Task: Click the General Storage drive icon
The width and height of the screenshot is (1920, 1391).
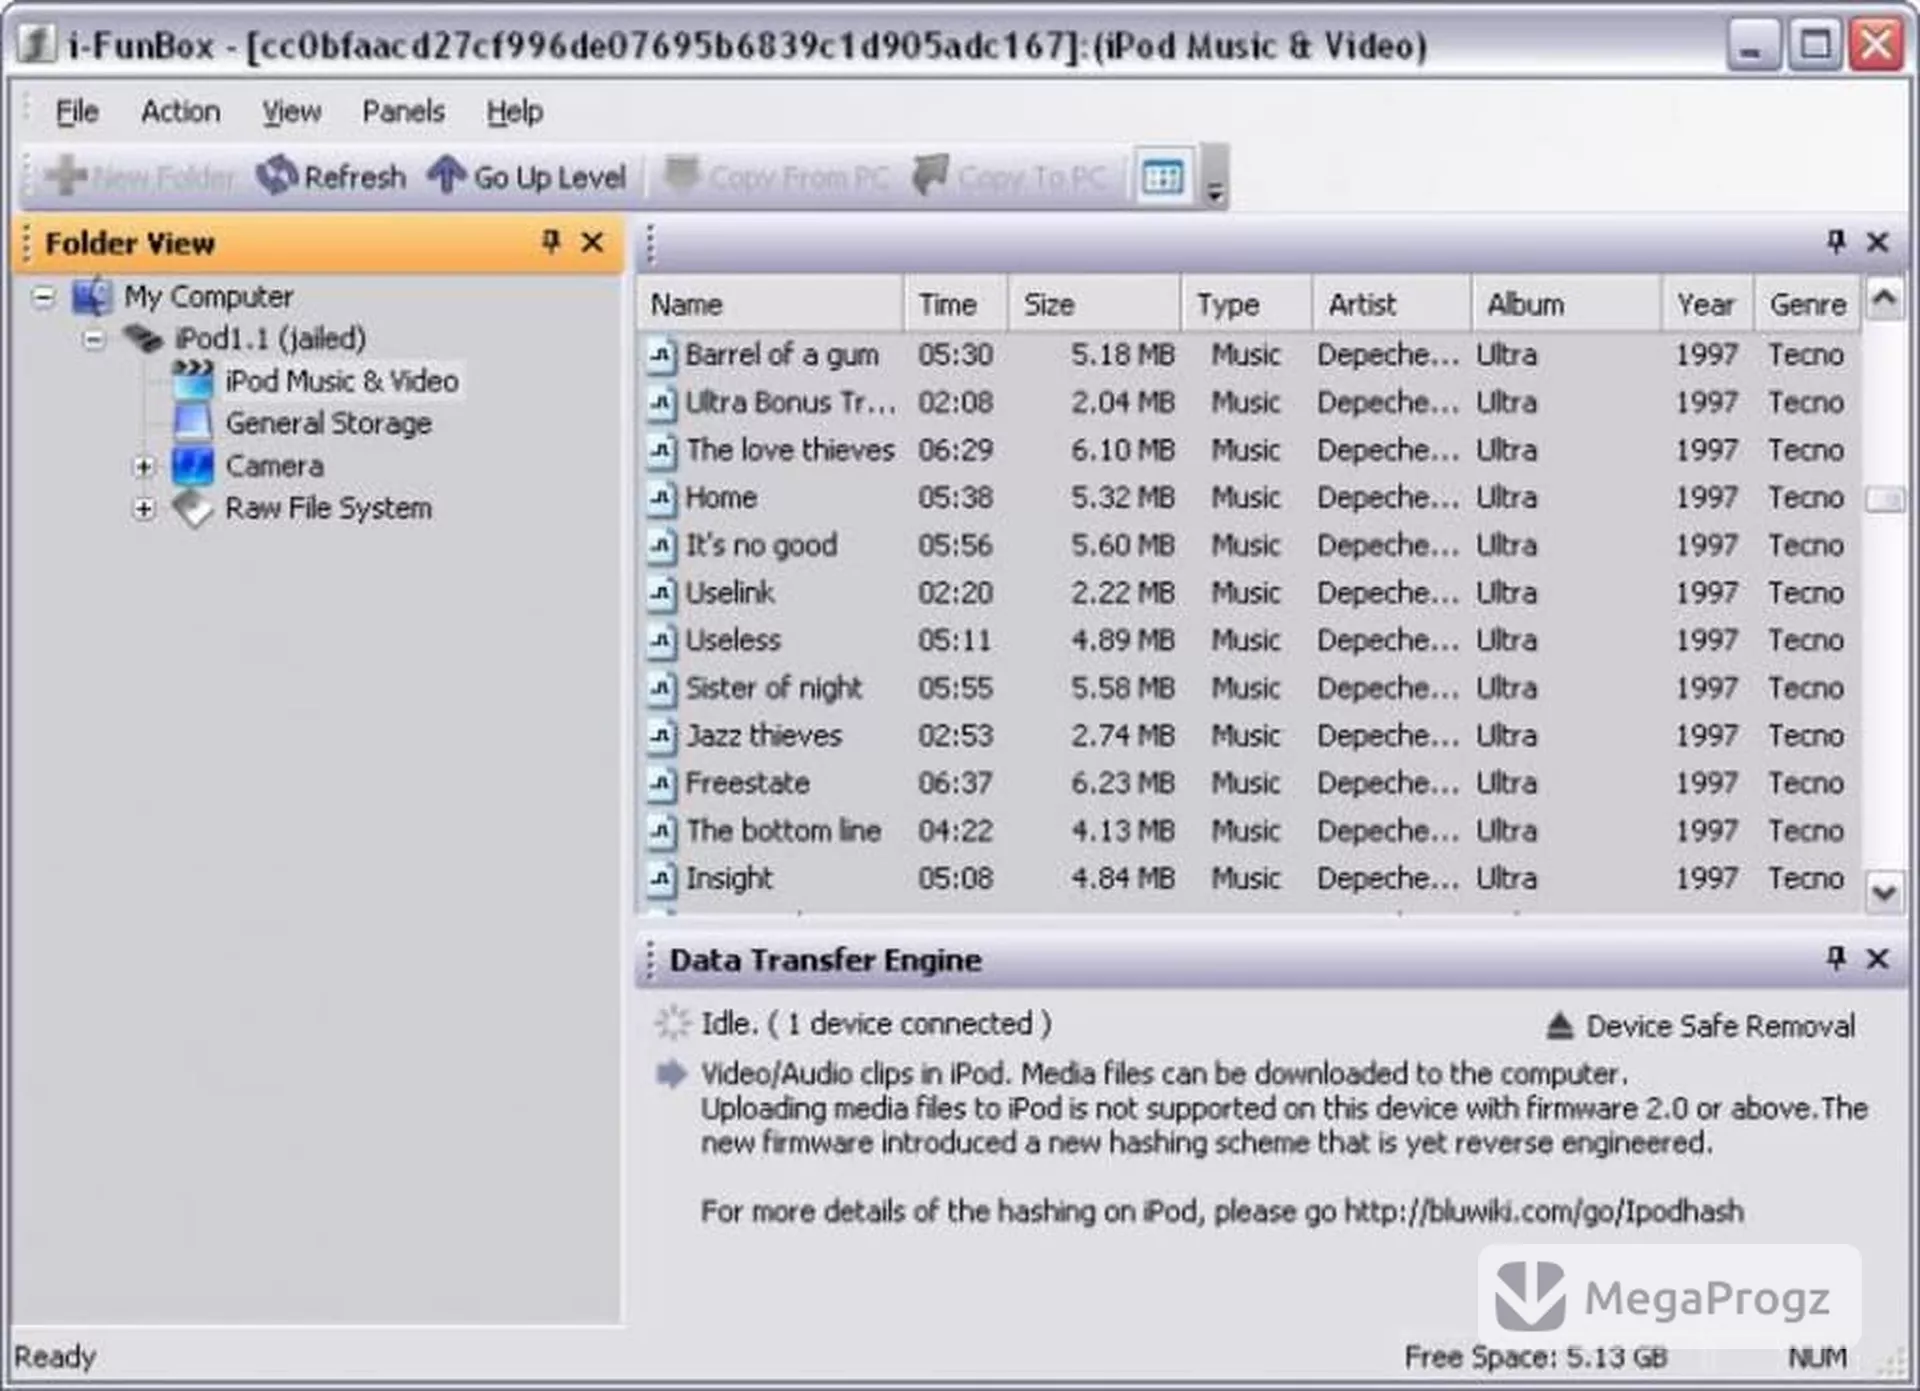Action: click(x=192, y=422)
